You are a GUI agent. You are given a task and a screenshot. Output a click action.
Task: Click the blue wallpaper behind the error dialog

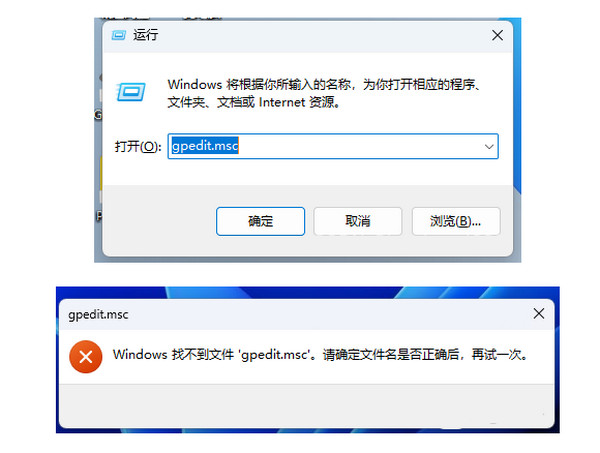(306, 293)
